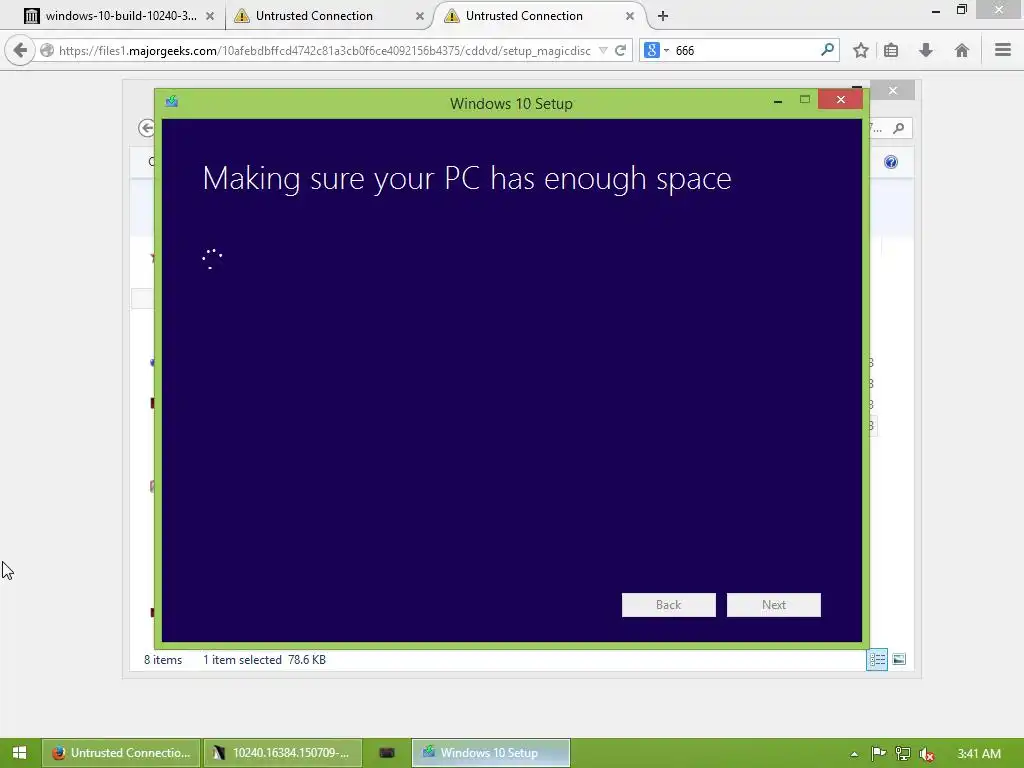Open Firefox Untrusted Connection taskbar item

[x=120, y=753]
